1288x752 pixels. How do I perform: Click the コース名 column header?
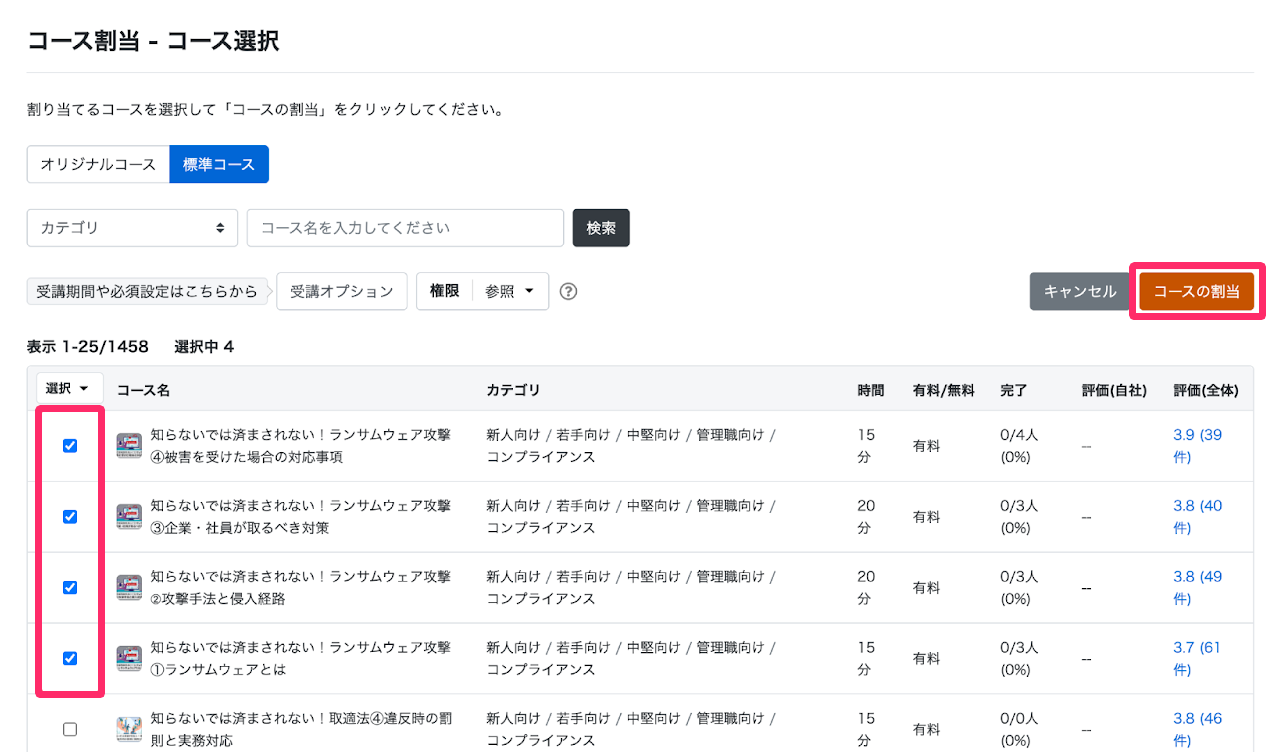pyautogui.click(x=143, y=390)
